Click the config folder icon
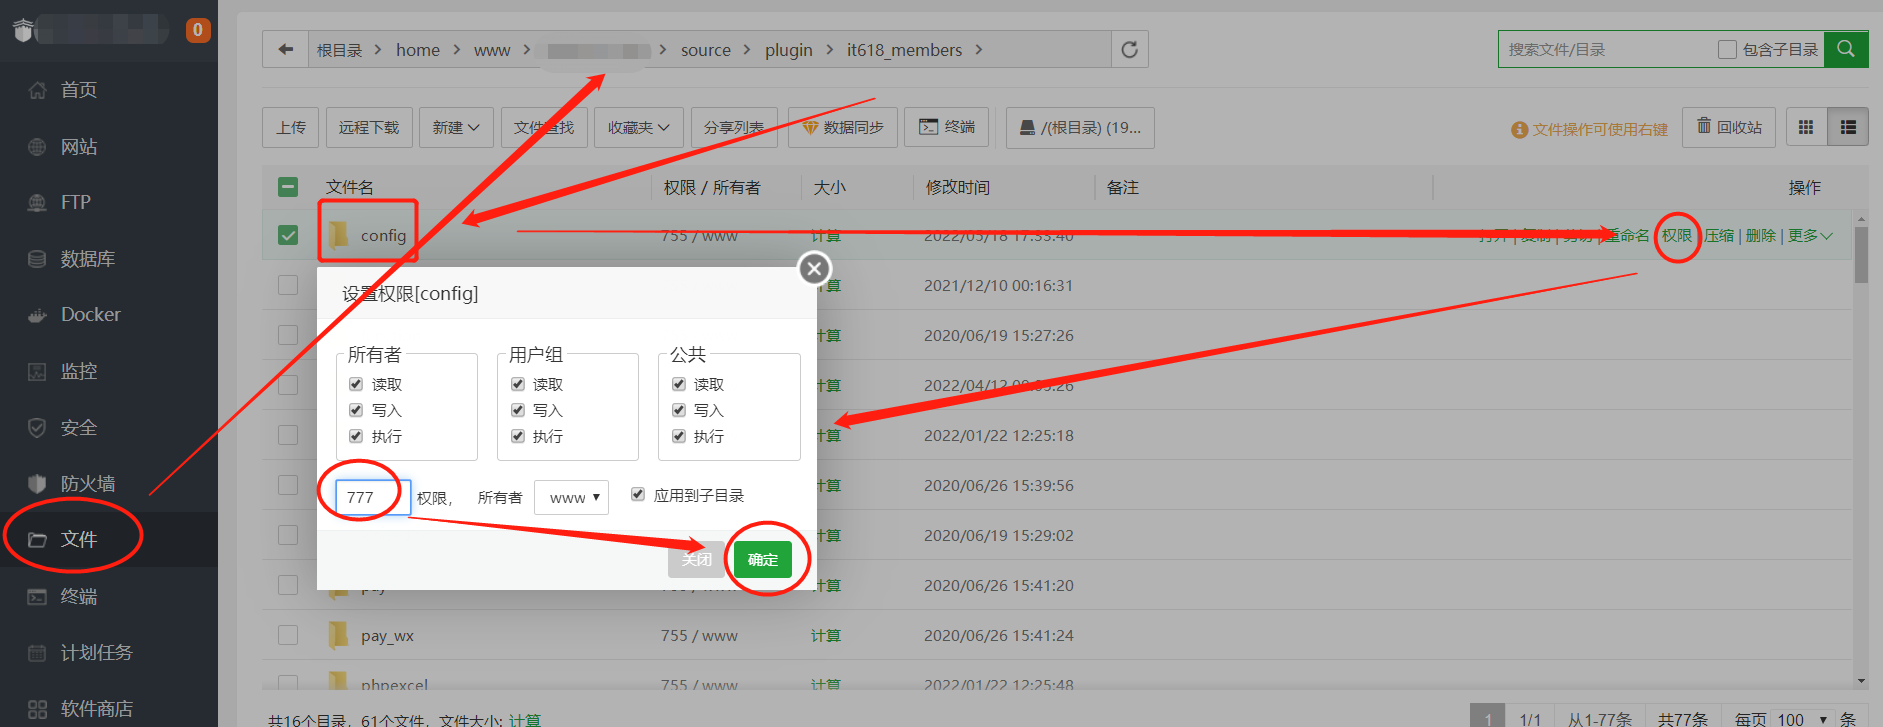 339,235
